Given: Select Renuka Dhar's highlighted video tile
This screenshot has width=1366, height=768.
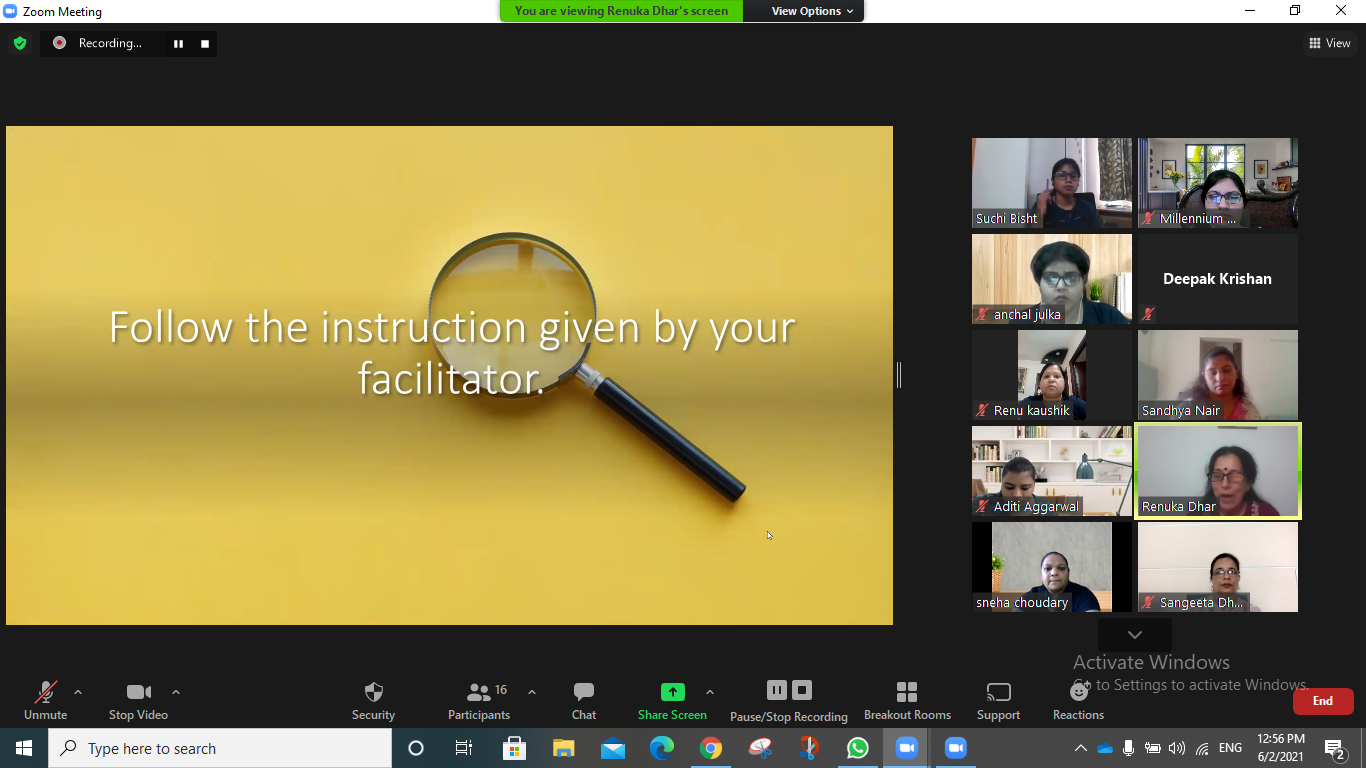Looking at the screenshot, I should pos(1218,471).
